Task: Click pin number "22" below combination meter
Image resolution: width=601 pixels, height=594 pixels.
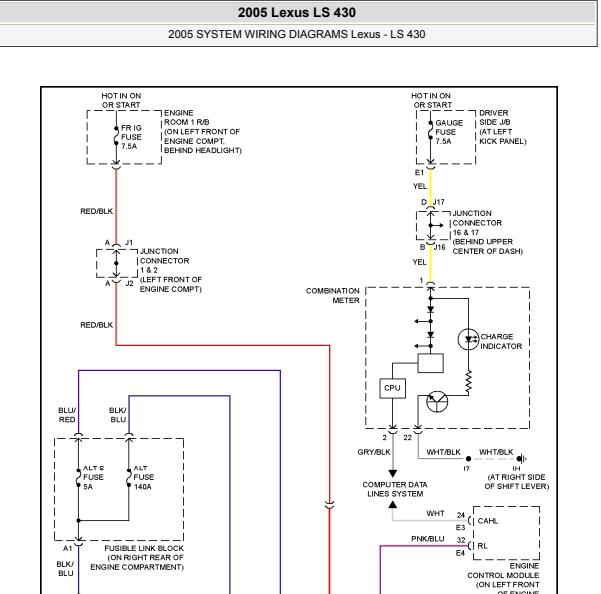Action: coord(407,438)
